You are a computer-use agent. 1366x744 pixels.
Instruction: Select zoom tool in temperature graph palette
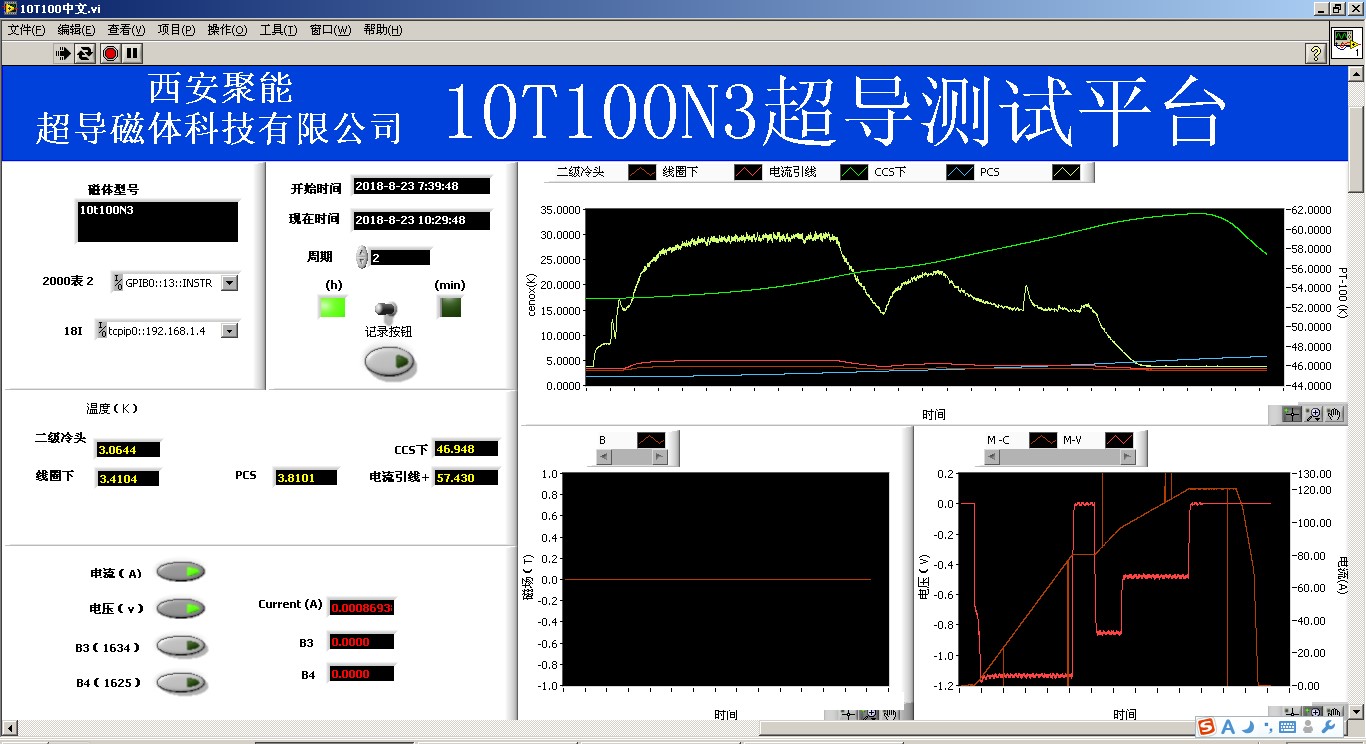tap(1313, 414)
